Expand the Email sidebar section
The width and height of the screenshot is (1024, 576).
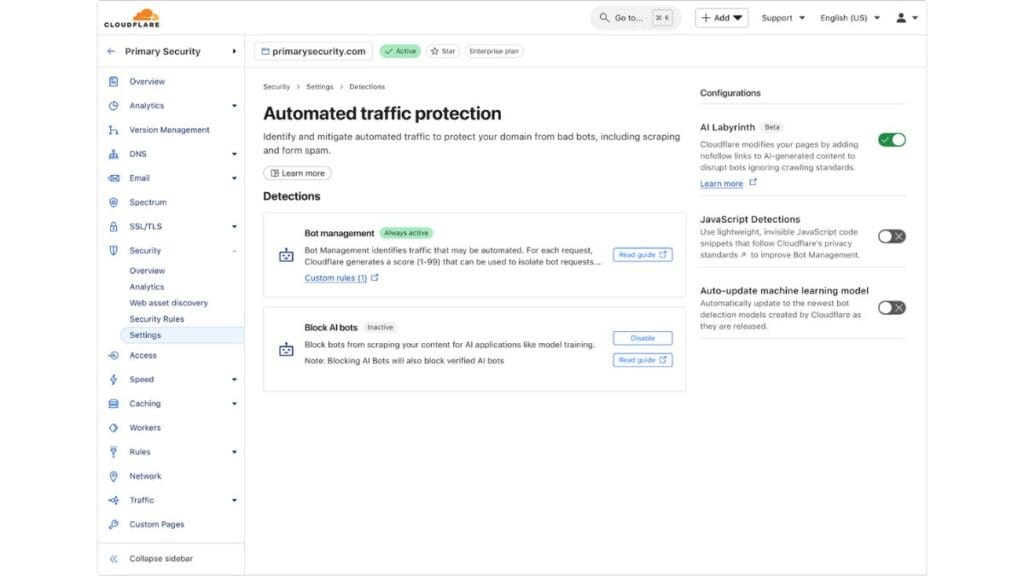(234, 178)
